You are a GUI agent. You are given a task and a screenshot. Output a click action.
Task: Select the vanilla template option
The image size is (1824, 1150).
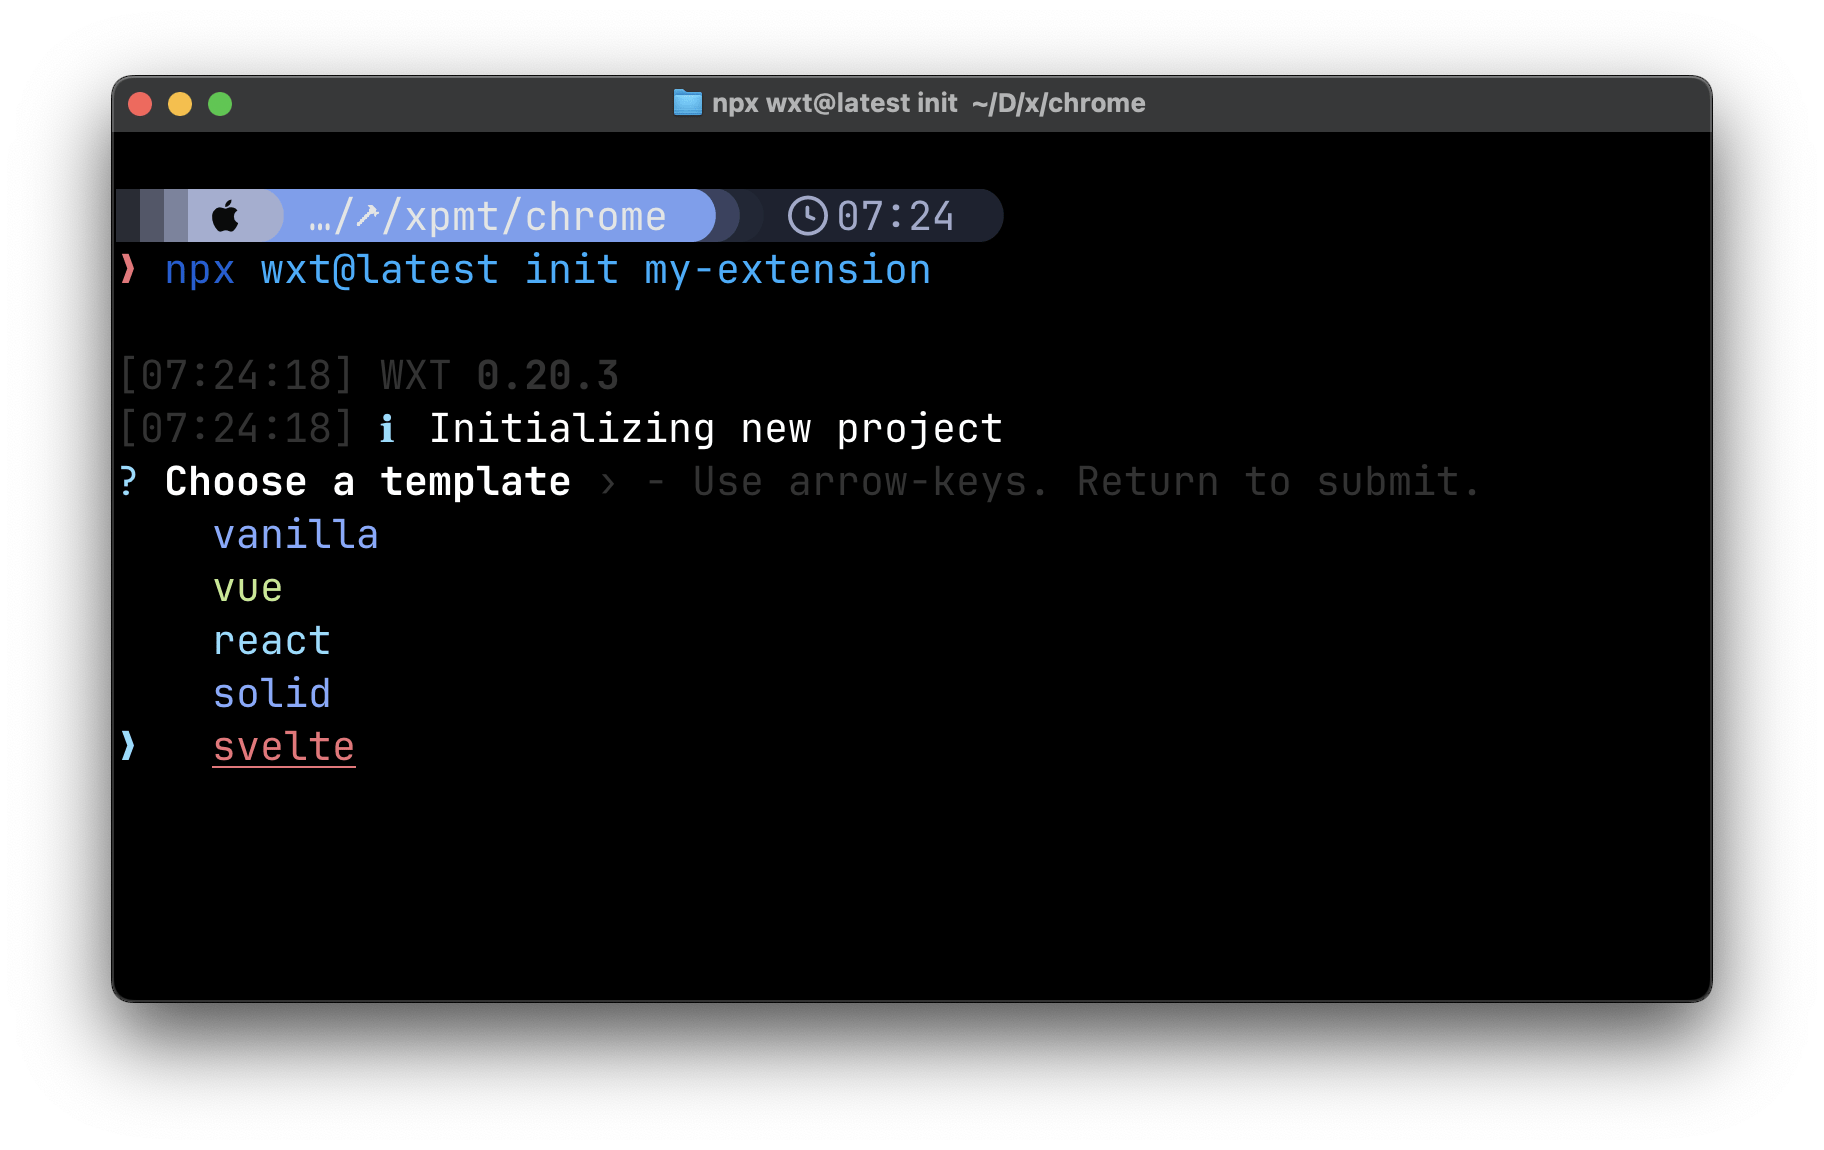pyautogui.click(x=296, y=535)
